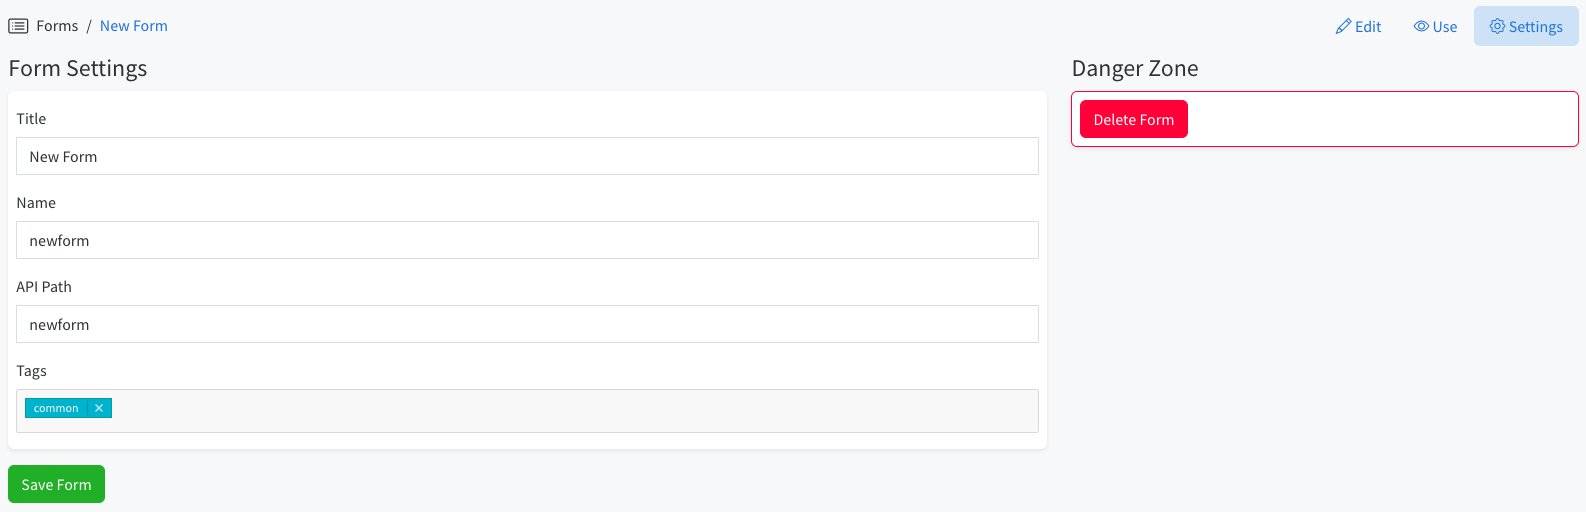
Task: Click the red Delete Form button
Action: click(x=1134, y=119)
